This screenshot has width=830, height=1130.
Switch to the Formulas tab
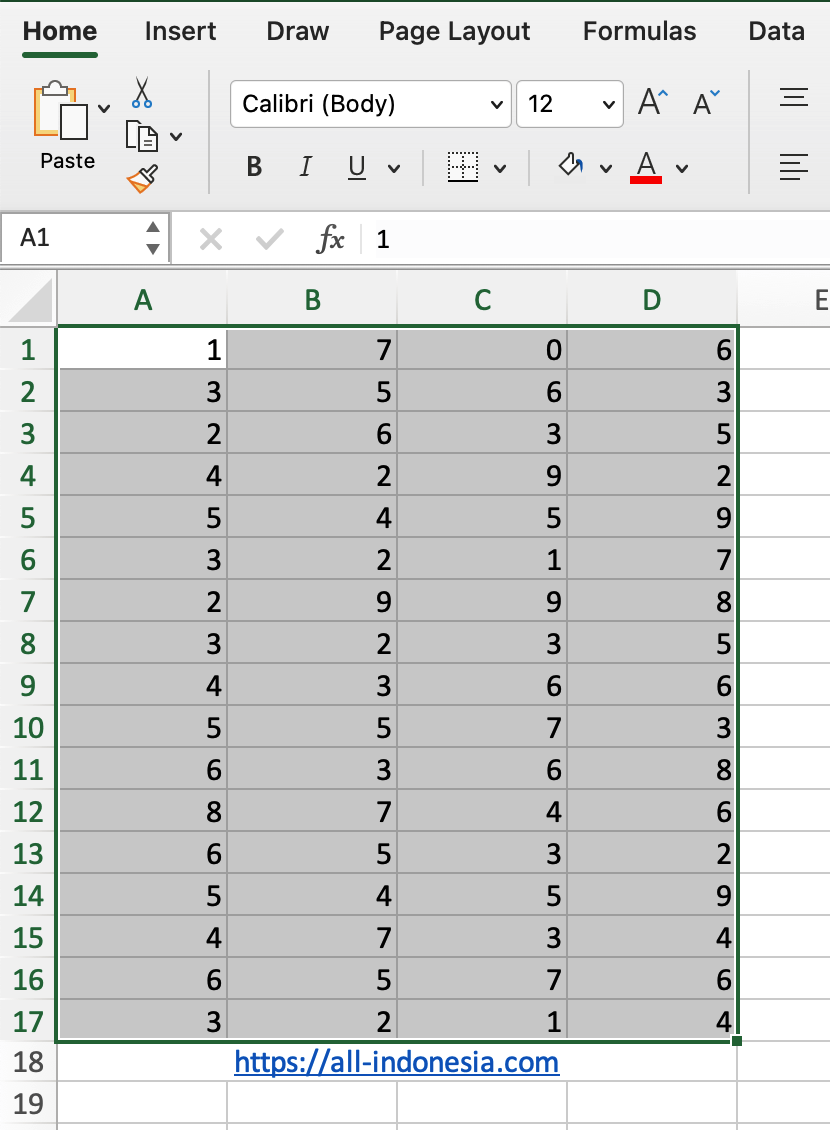pos(639,31)
